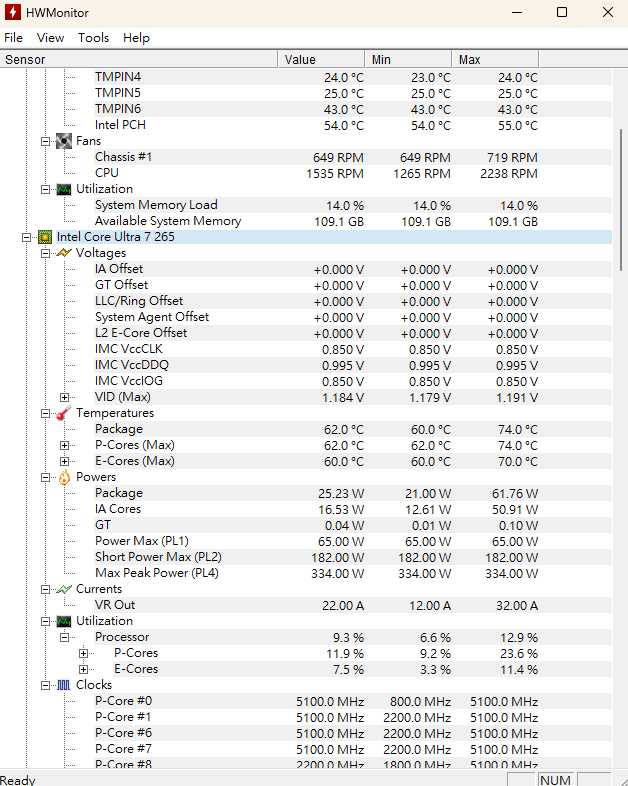Click the Currents wave icon

tap(64, 589)
